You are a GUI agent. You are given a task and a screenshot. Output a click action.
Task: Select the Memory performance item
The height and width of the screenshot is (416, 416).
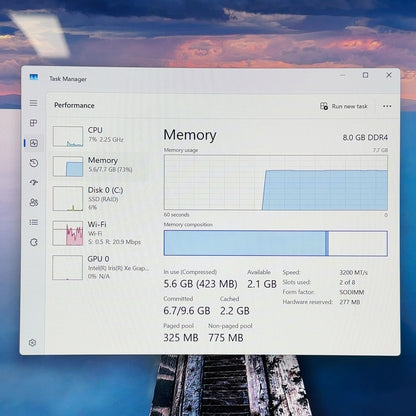pos(101,166)
